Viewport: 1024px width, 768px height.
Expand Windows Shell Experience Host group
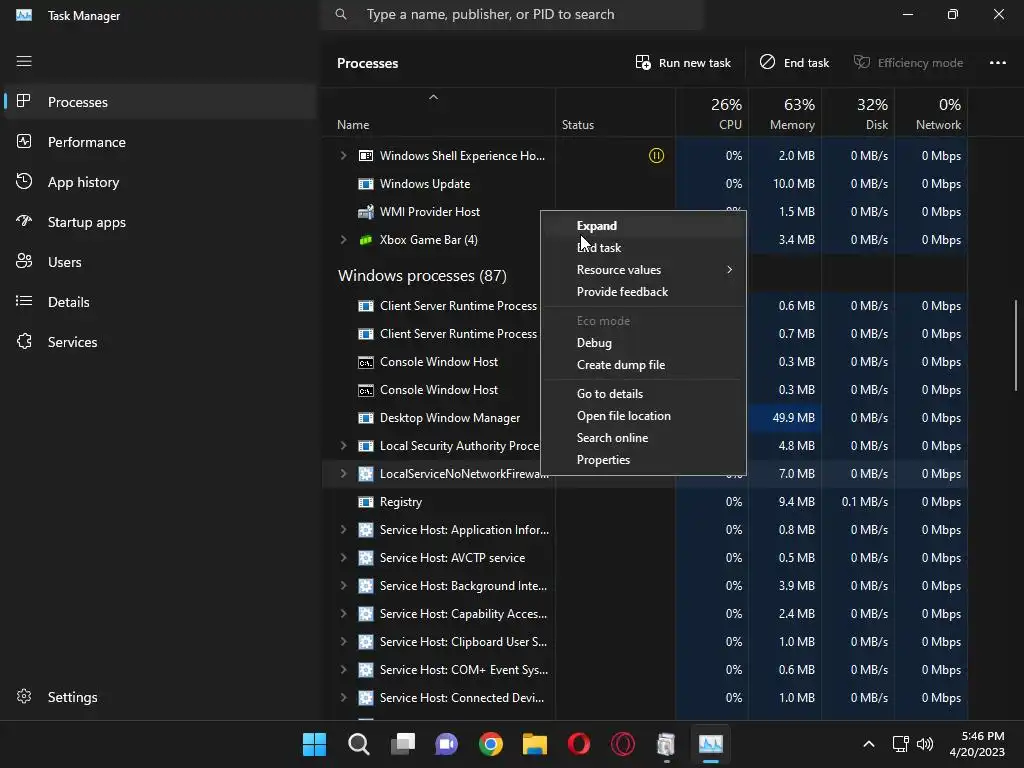[344, 155]
